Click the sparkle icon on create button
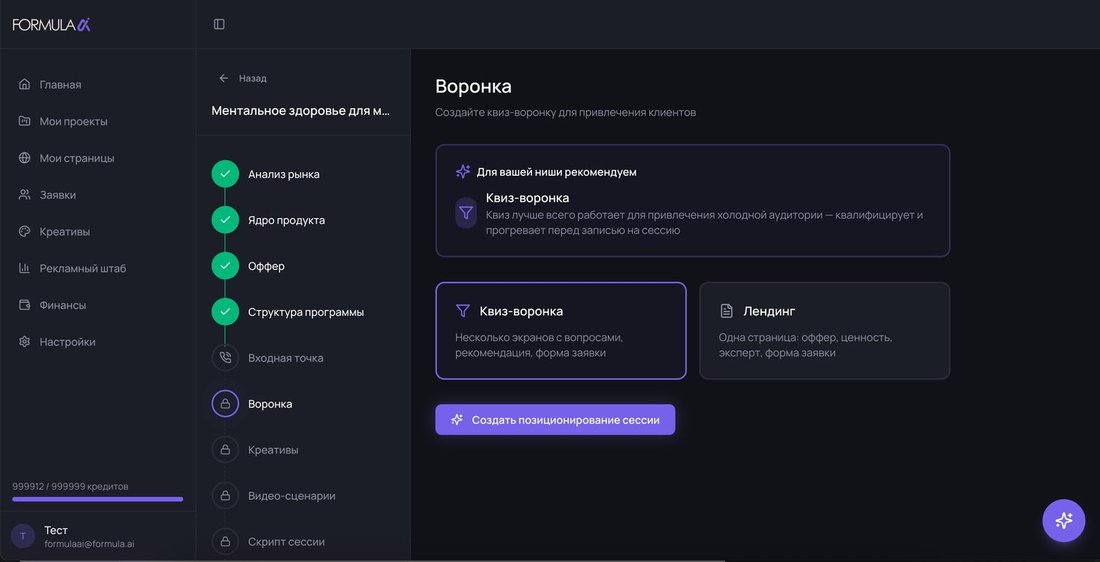Image resolution: width=1100 pixels, height=562 pixels. (457, 420)
